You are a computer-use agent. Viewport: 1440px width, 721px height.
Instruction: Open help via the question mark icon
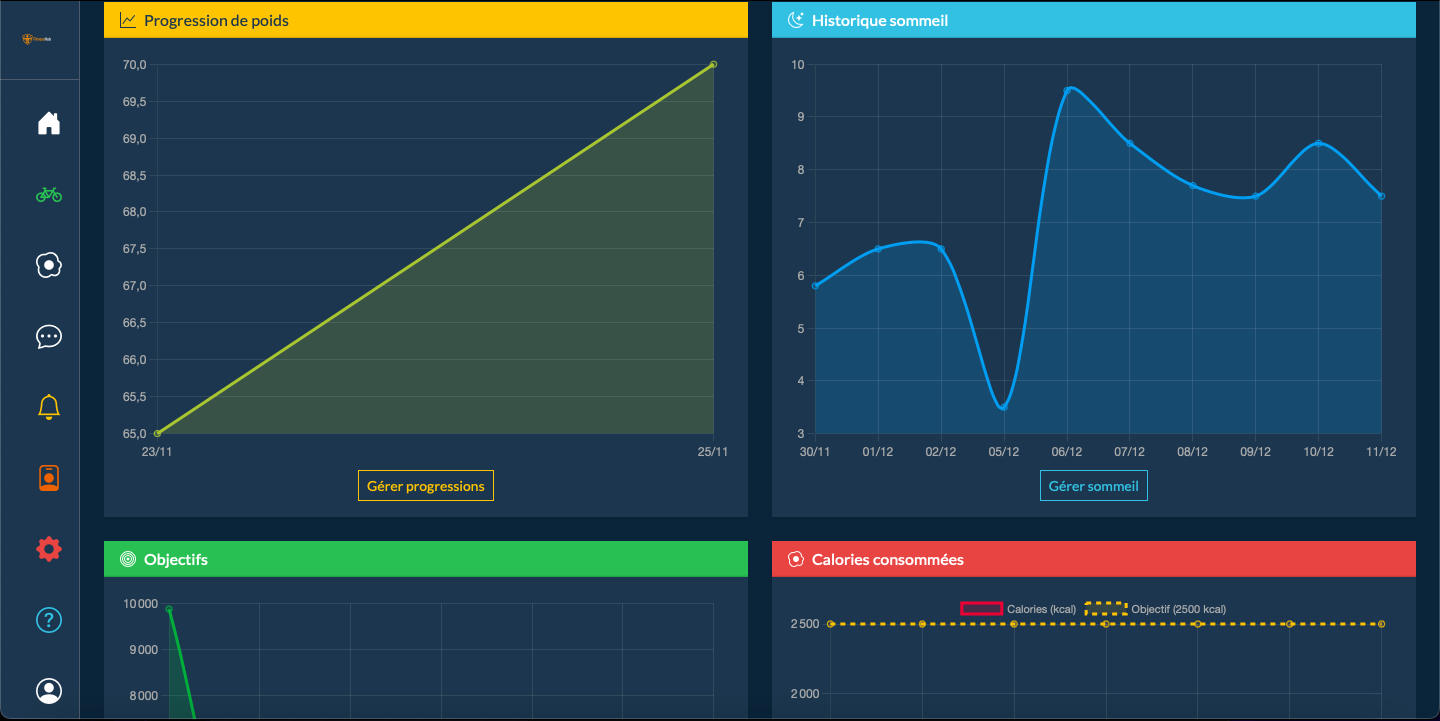[48, 620]
